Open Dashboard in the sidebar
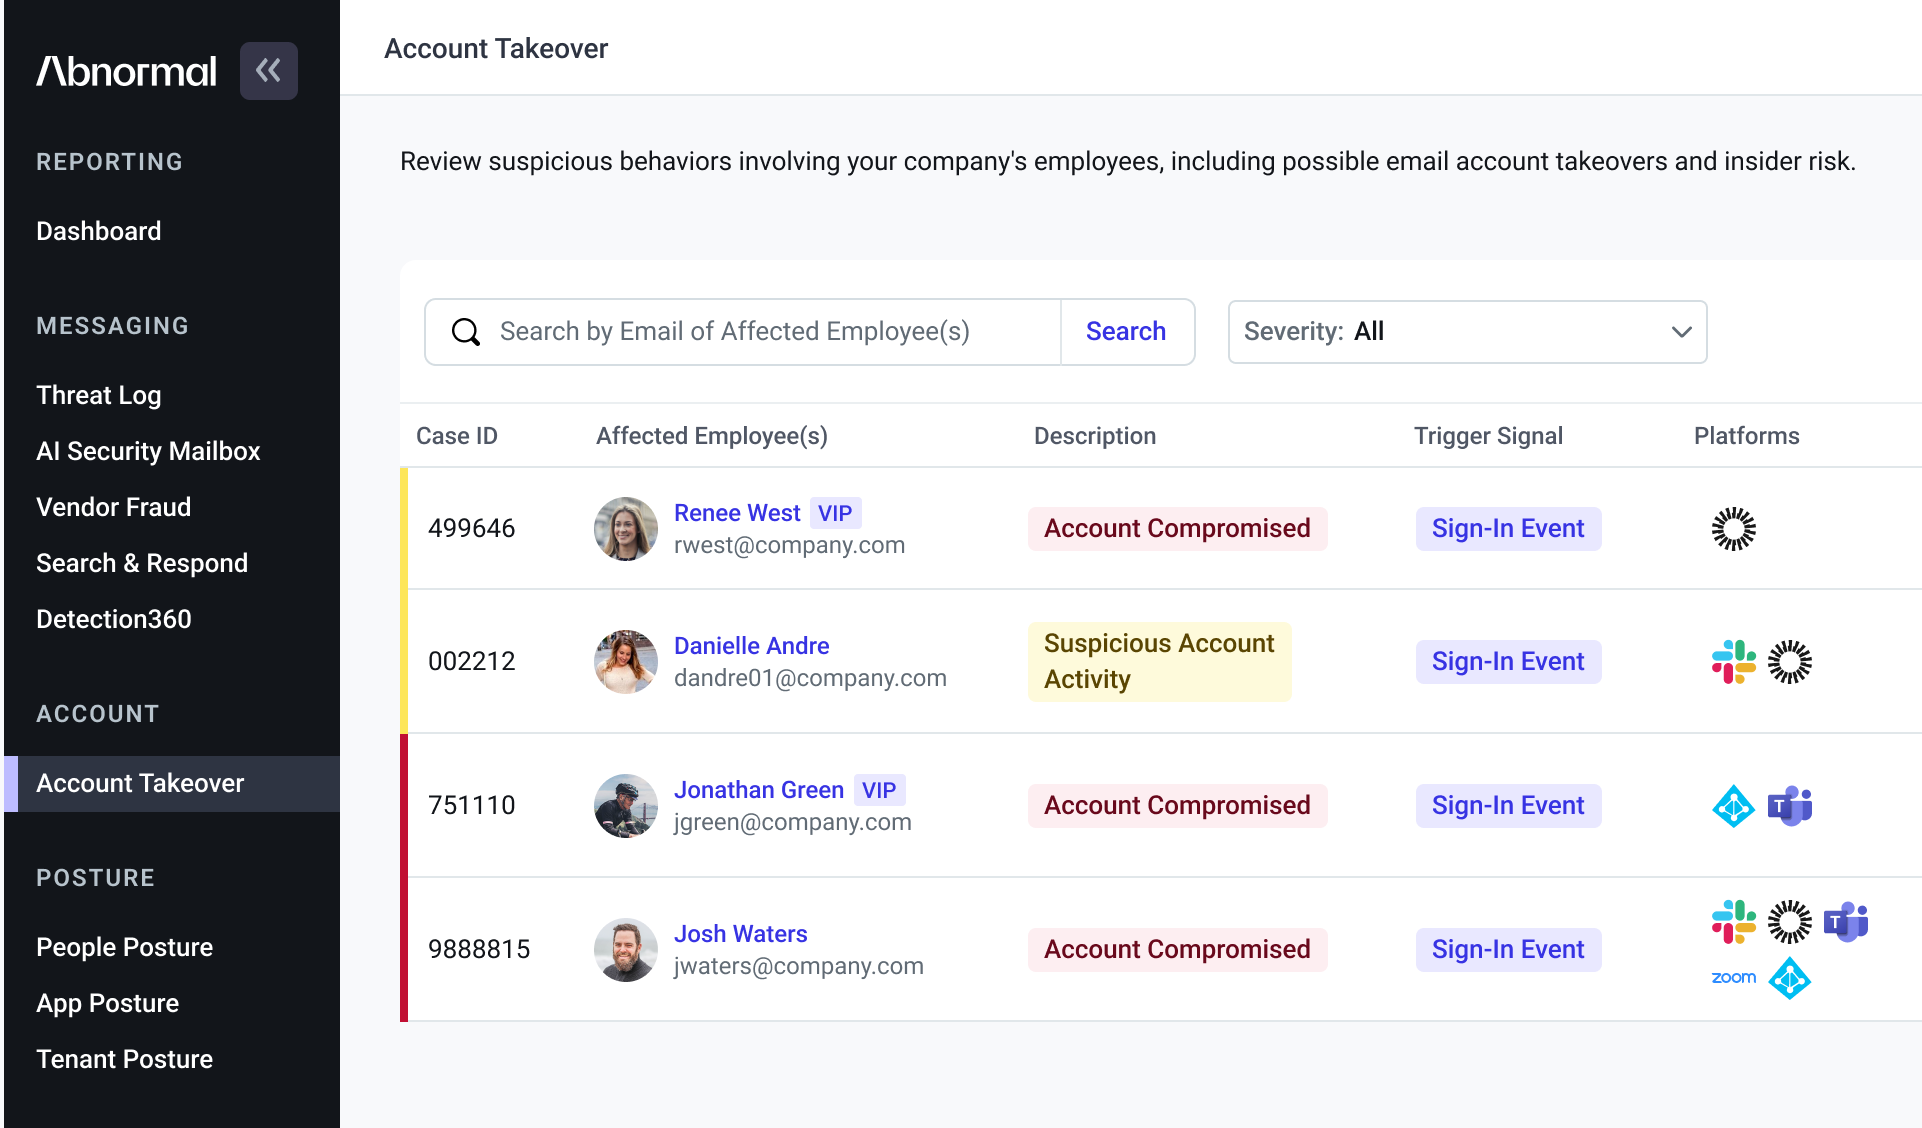This screenshot has width=1922, height=1128. pos(98,231)
